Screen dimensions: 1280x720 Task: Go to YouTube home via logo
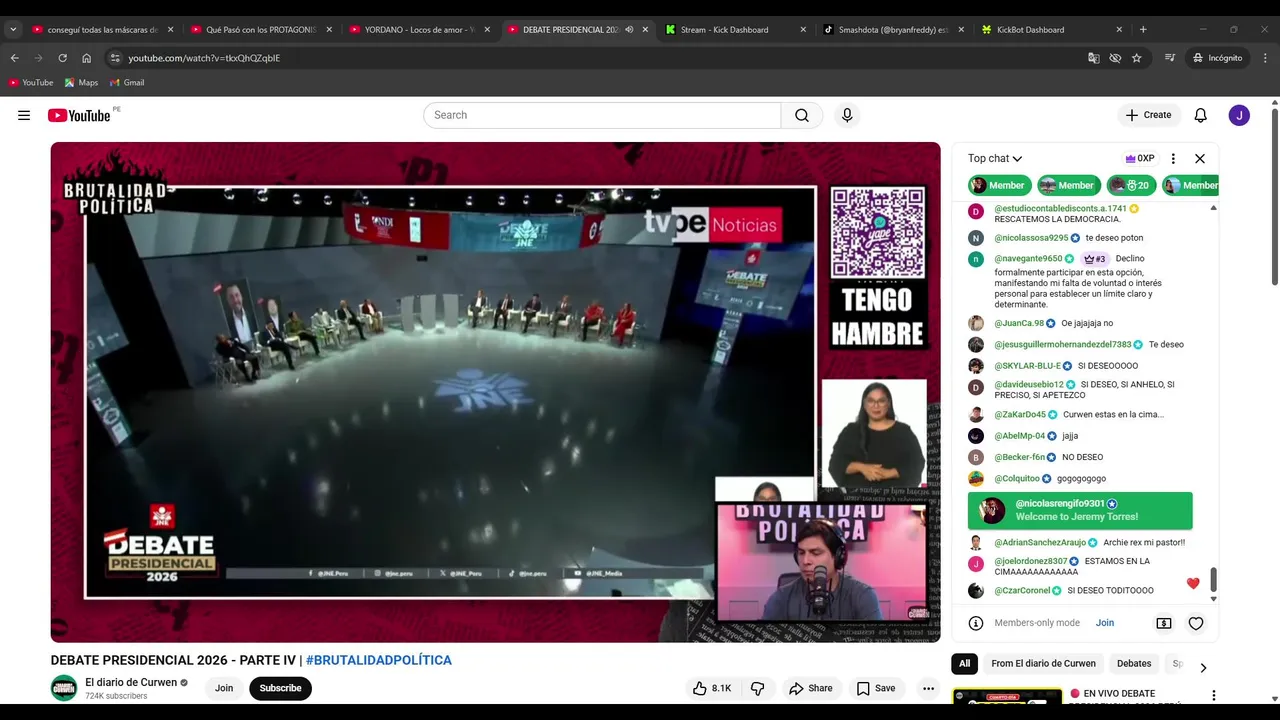tap(80, 115)
